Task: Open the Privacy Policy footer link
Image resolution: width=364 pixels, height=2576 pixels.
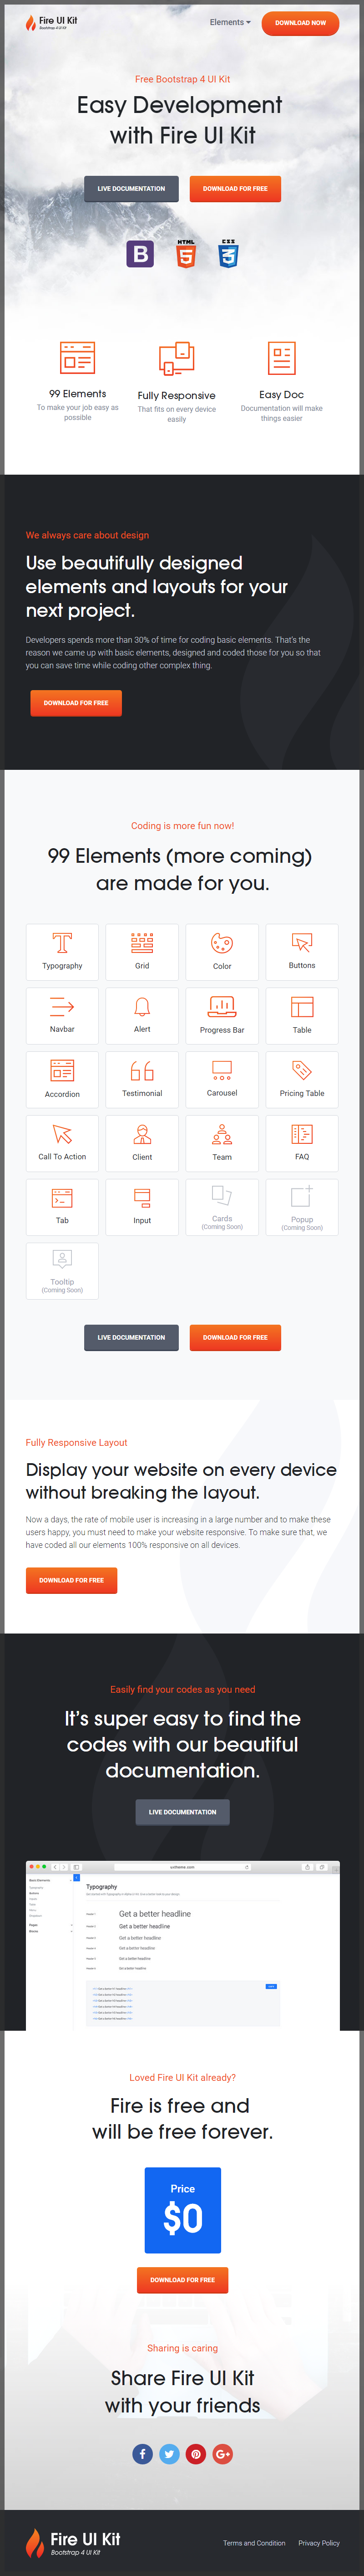Action: coord(319,2543)
